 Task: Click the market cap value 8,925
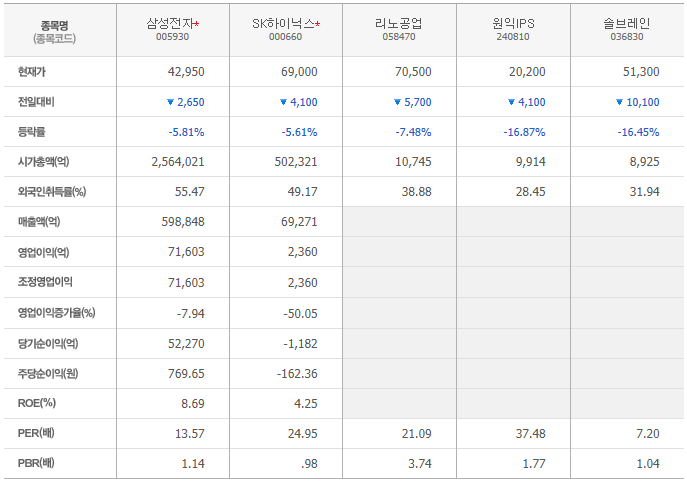(645, 162)
